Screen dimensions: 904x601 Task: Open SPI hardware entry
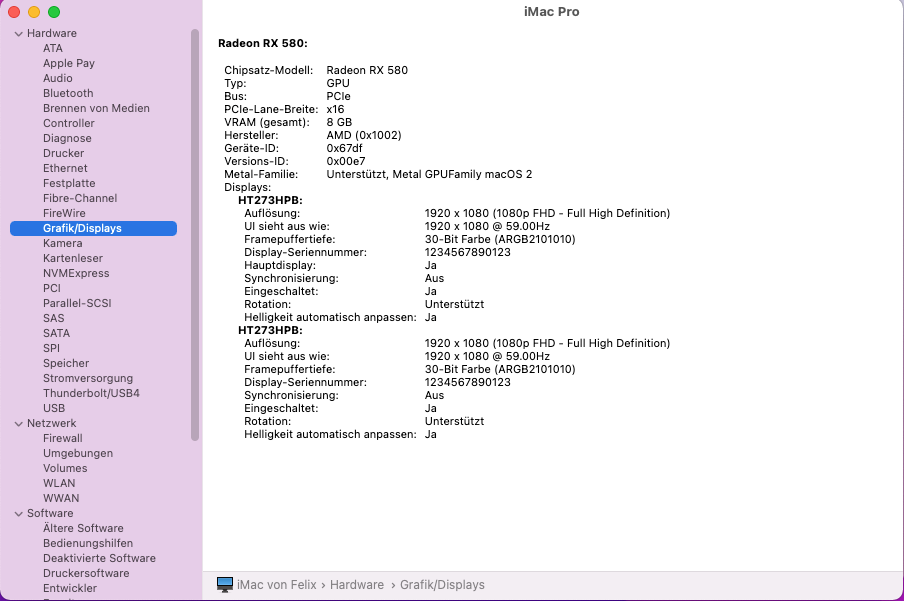[51, 348]
